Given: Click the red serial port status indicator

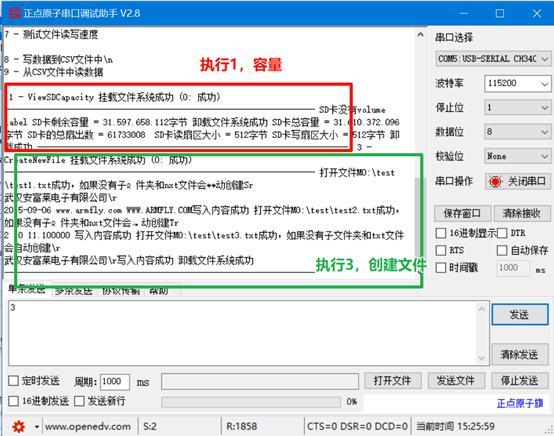Looking at the screenshot, I should click(x=495, y=182).
